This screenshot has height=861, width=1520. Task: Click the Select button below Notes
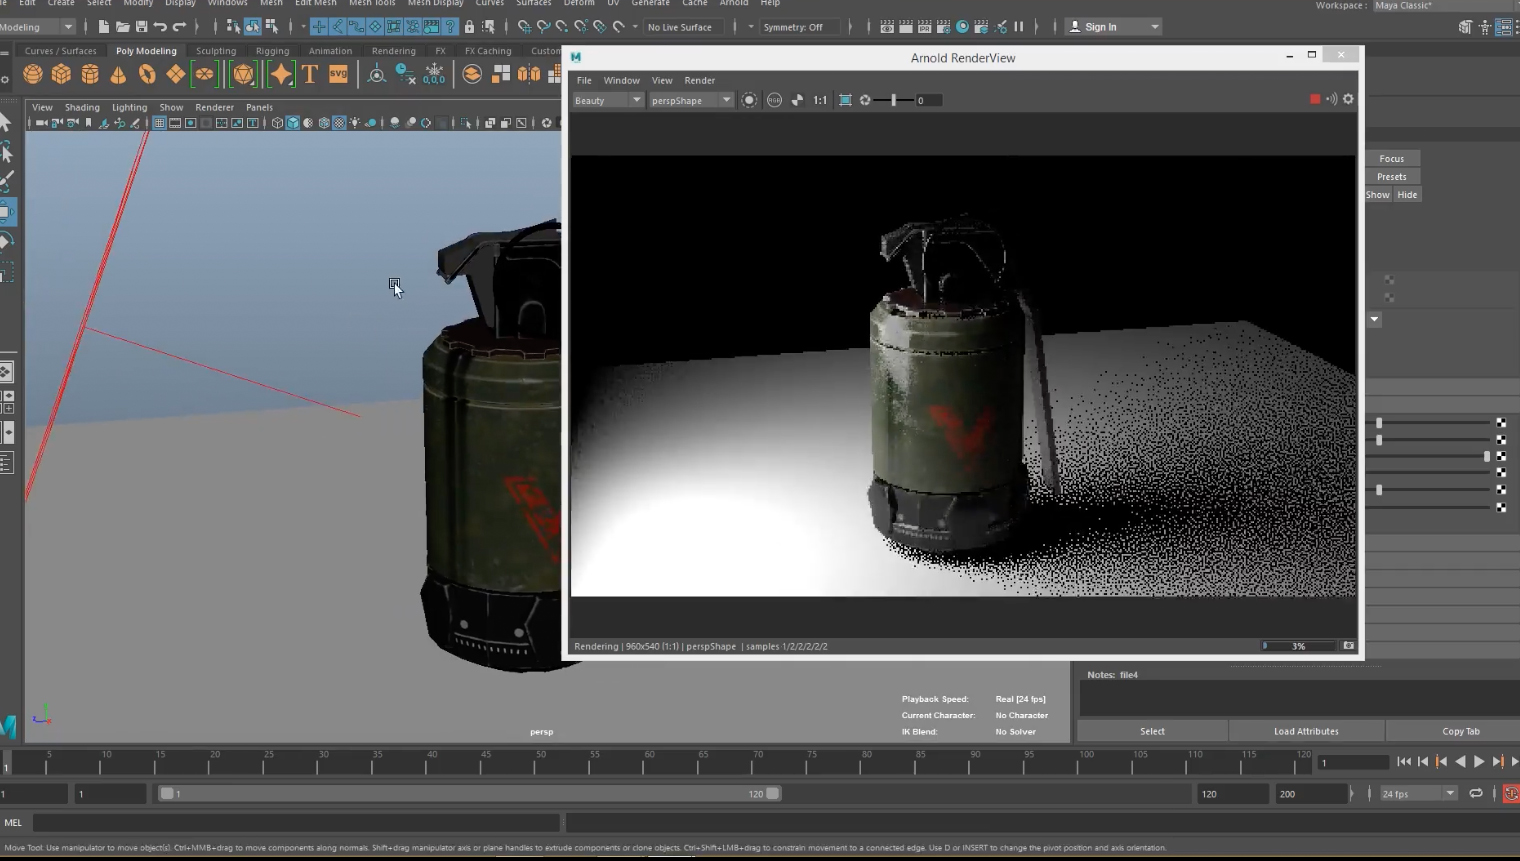coord(1152,731)
